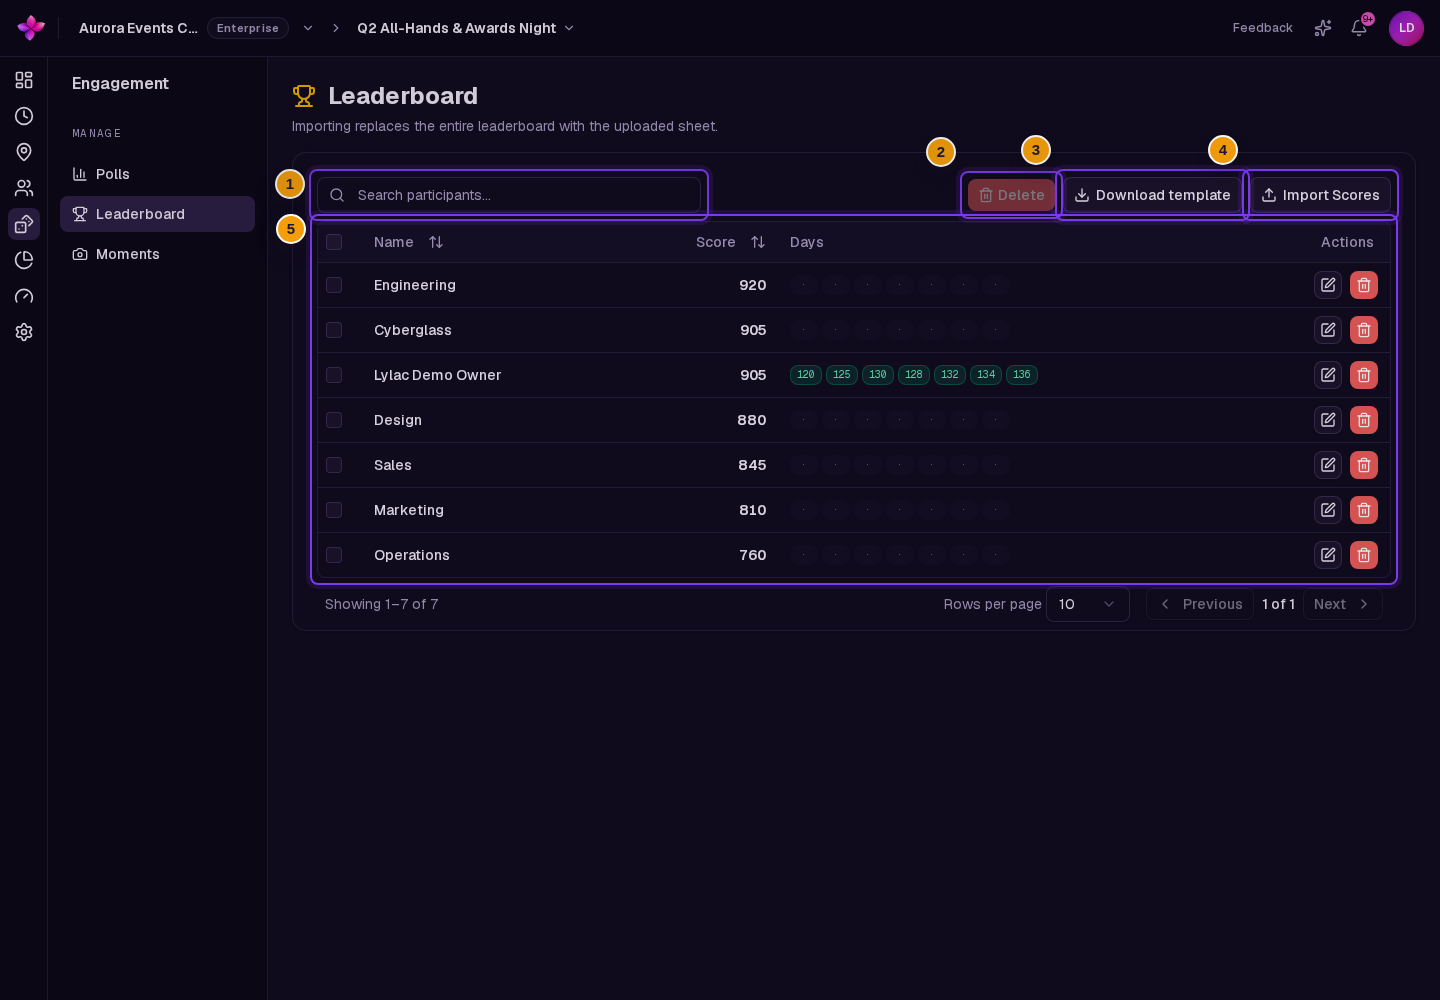This screenshot has height=1000, width=1440.
Task: Open the settings gear icon
Action: coord(24,332)
